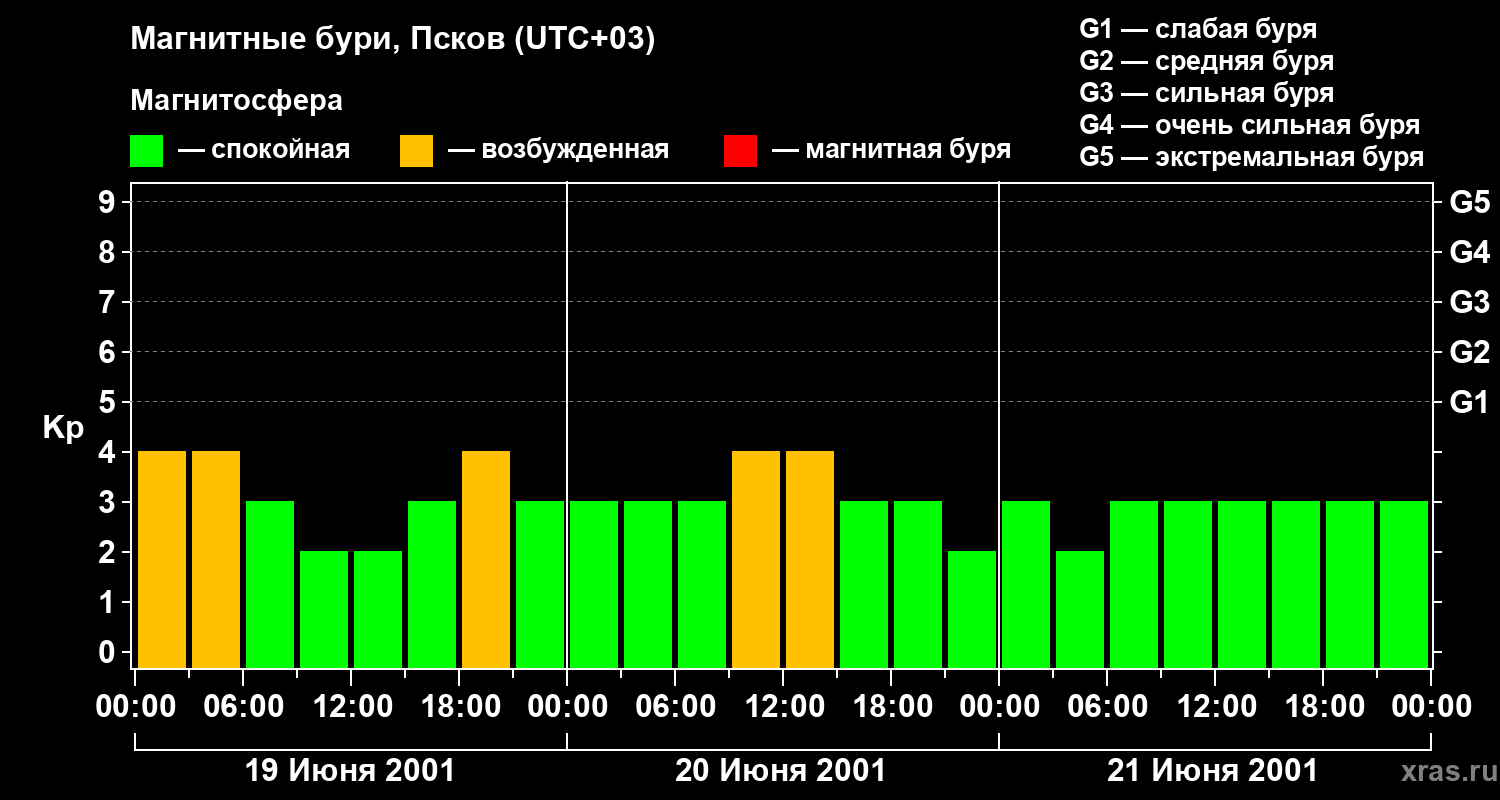Click the '21 Июня 2001' date label
The width and height of the screenshot is (1500, 800).
(1213, 771)
